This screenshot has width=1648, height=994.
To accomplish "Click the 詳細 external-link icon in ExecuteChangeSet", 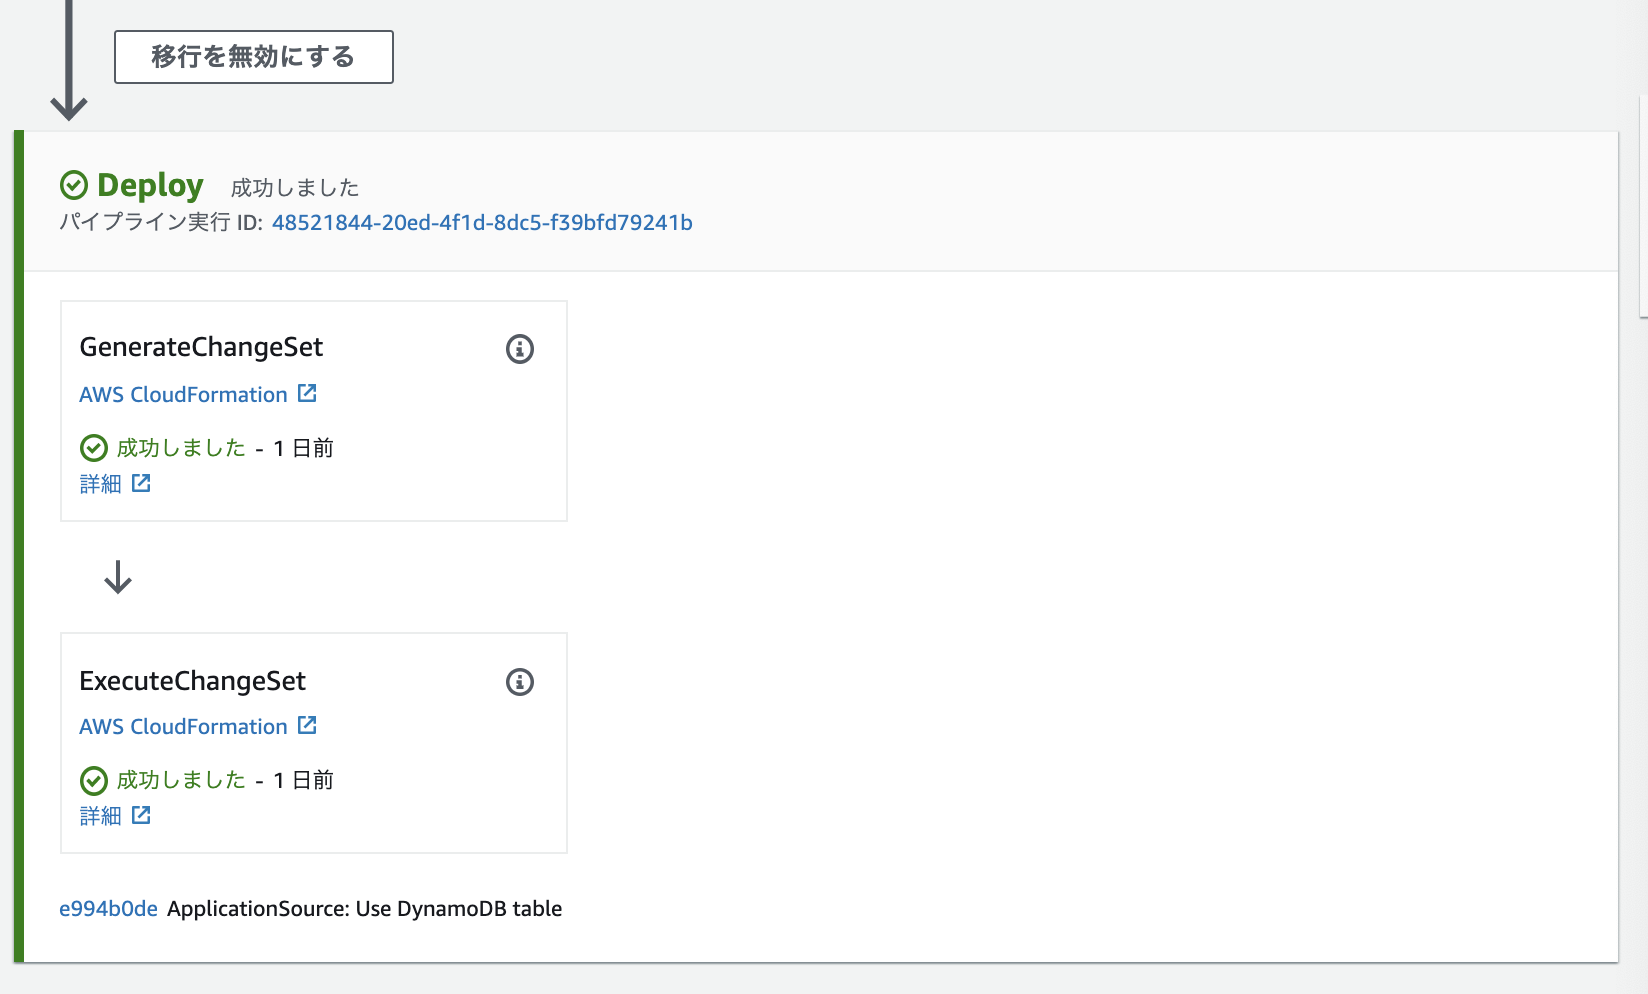I will click(x=141, y=815).
